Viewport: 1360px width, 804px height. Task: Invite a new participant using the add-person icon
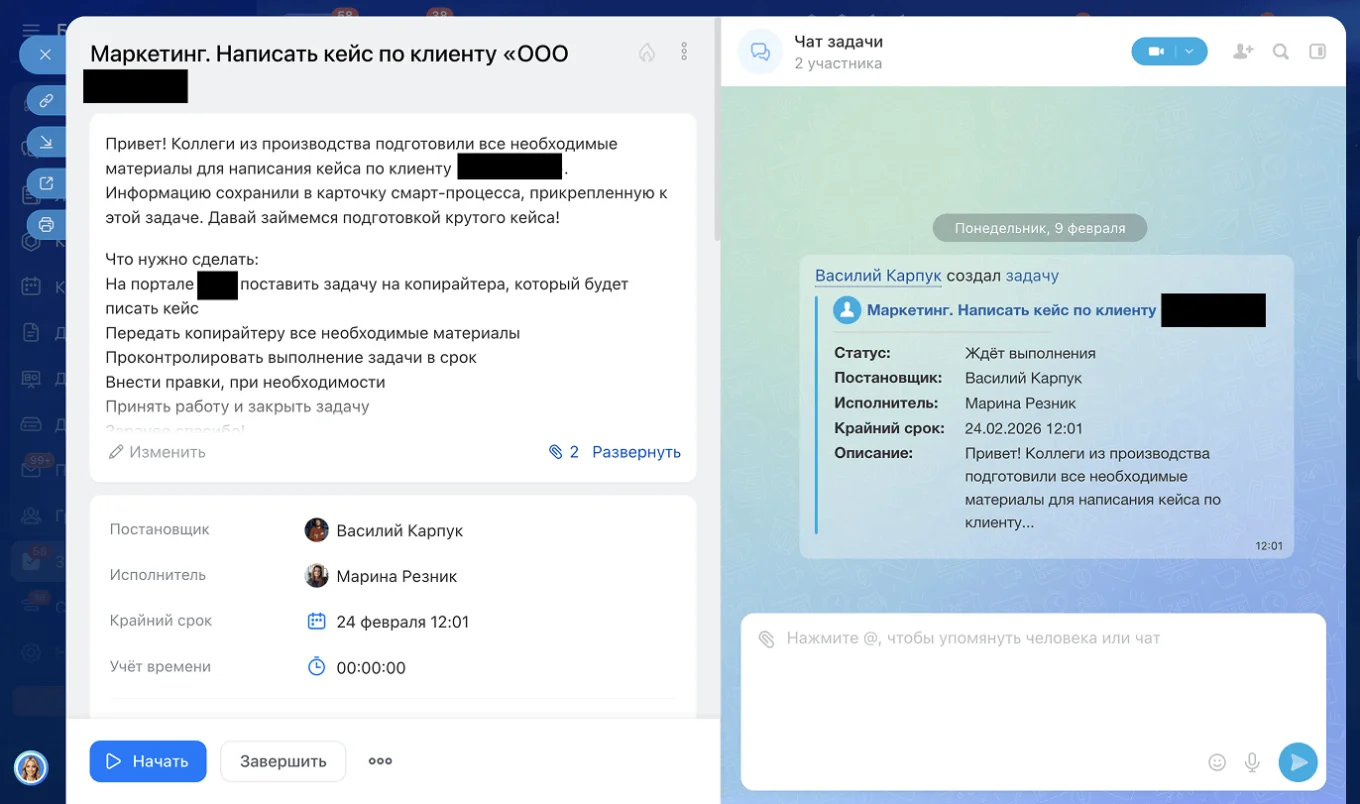click(x=1241, y=51)
